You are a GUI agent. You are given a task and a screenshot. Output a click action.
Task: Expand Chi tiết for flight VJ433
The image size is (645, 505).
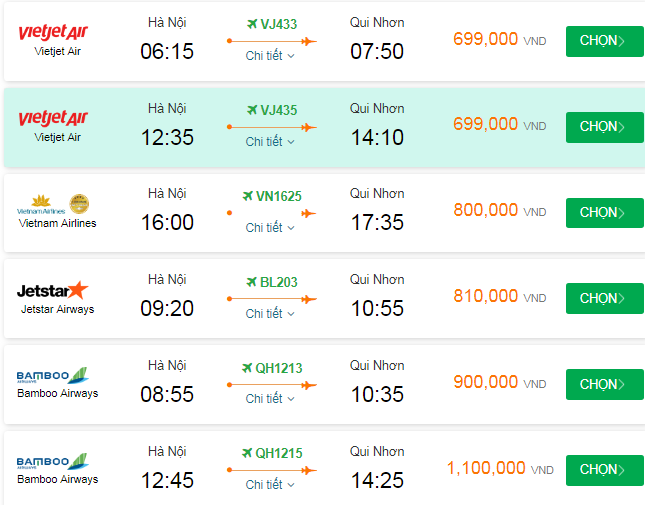point(270,56)
